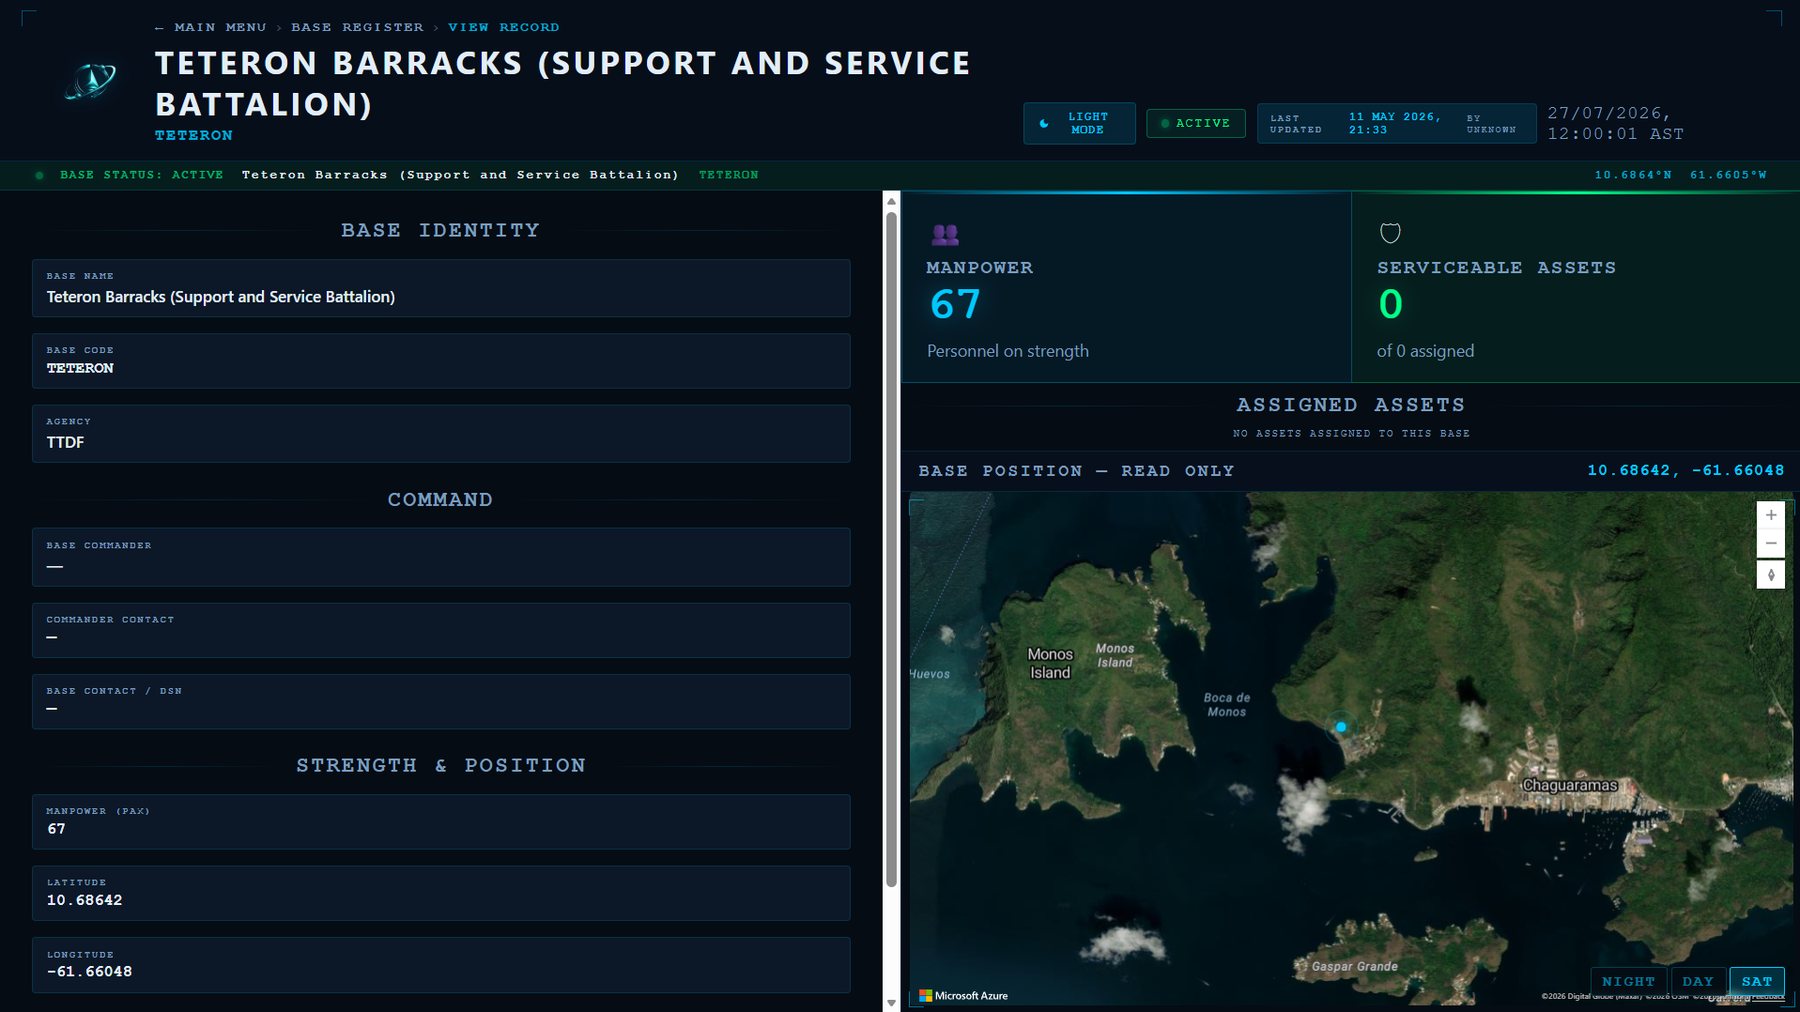Switch map to SAT satellite style
Viewport: 1800px width, 1012px height.
coord(1757,981)
